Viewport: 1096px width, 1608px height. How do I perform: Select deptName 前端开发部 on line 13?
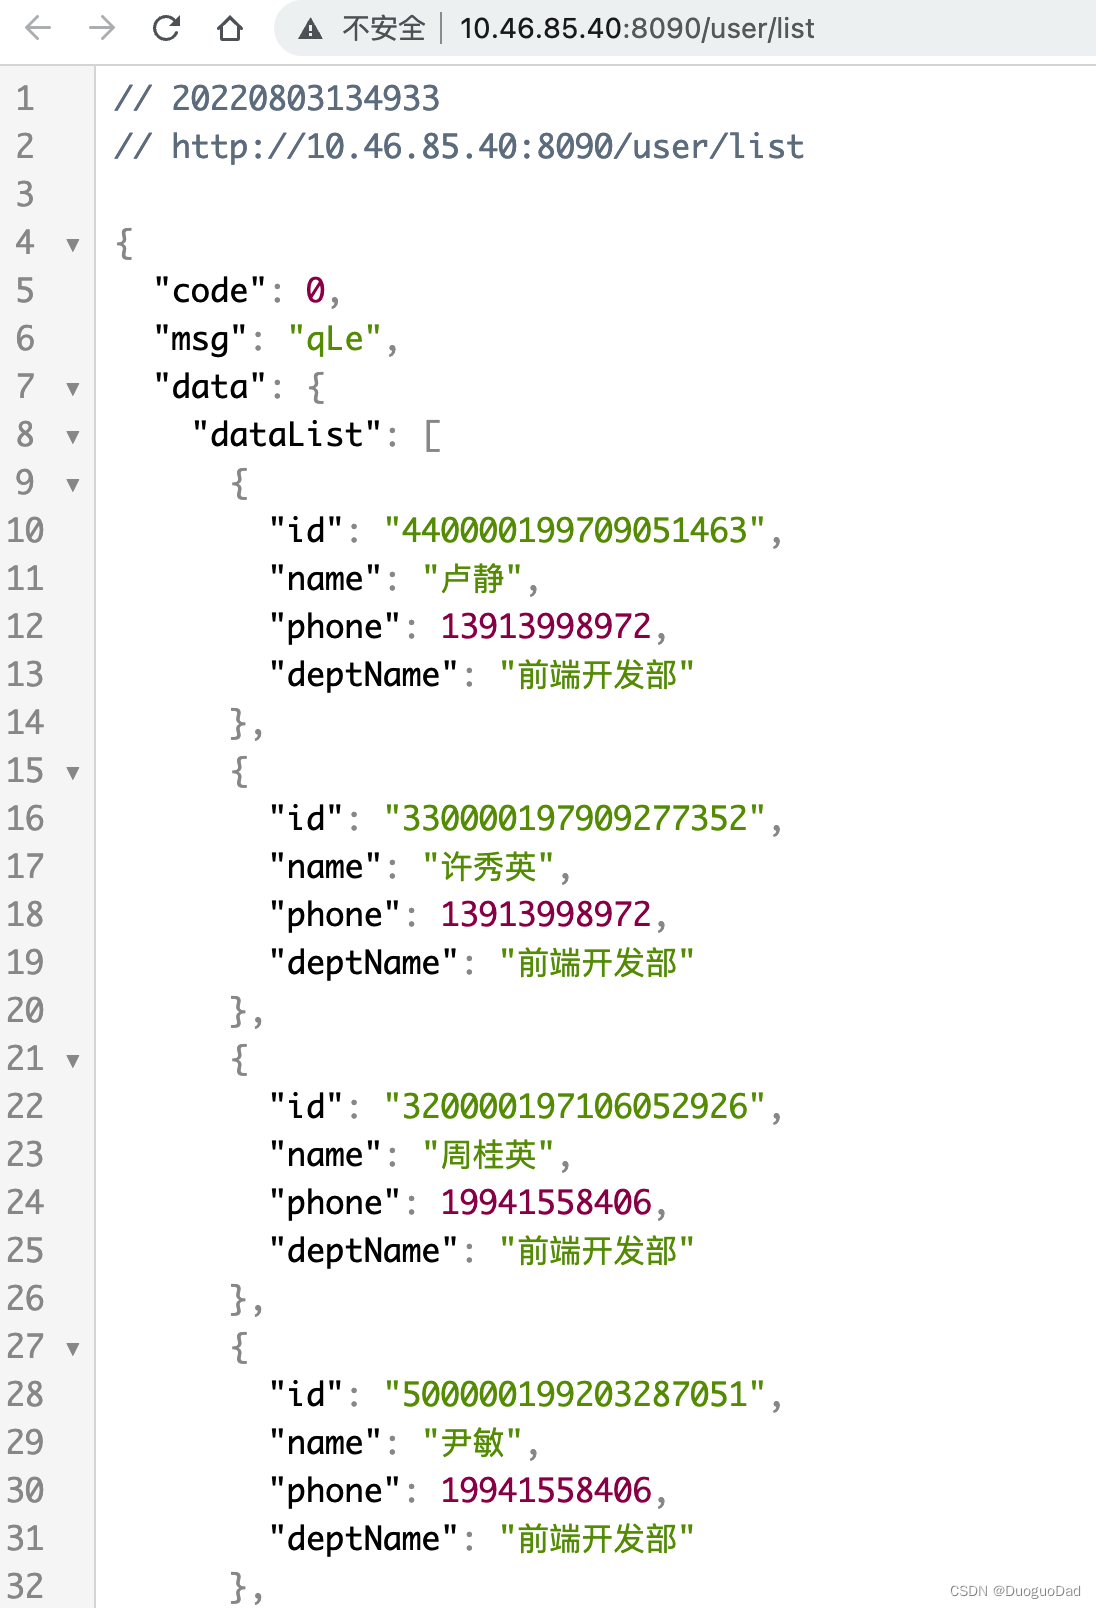(x=595, y=675)
